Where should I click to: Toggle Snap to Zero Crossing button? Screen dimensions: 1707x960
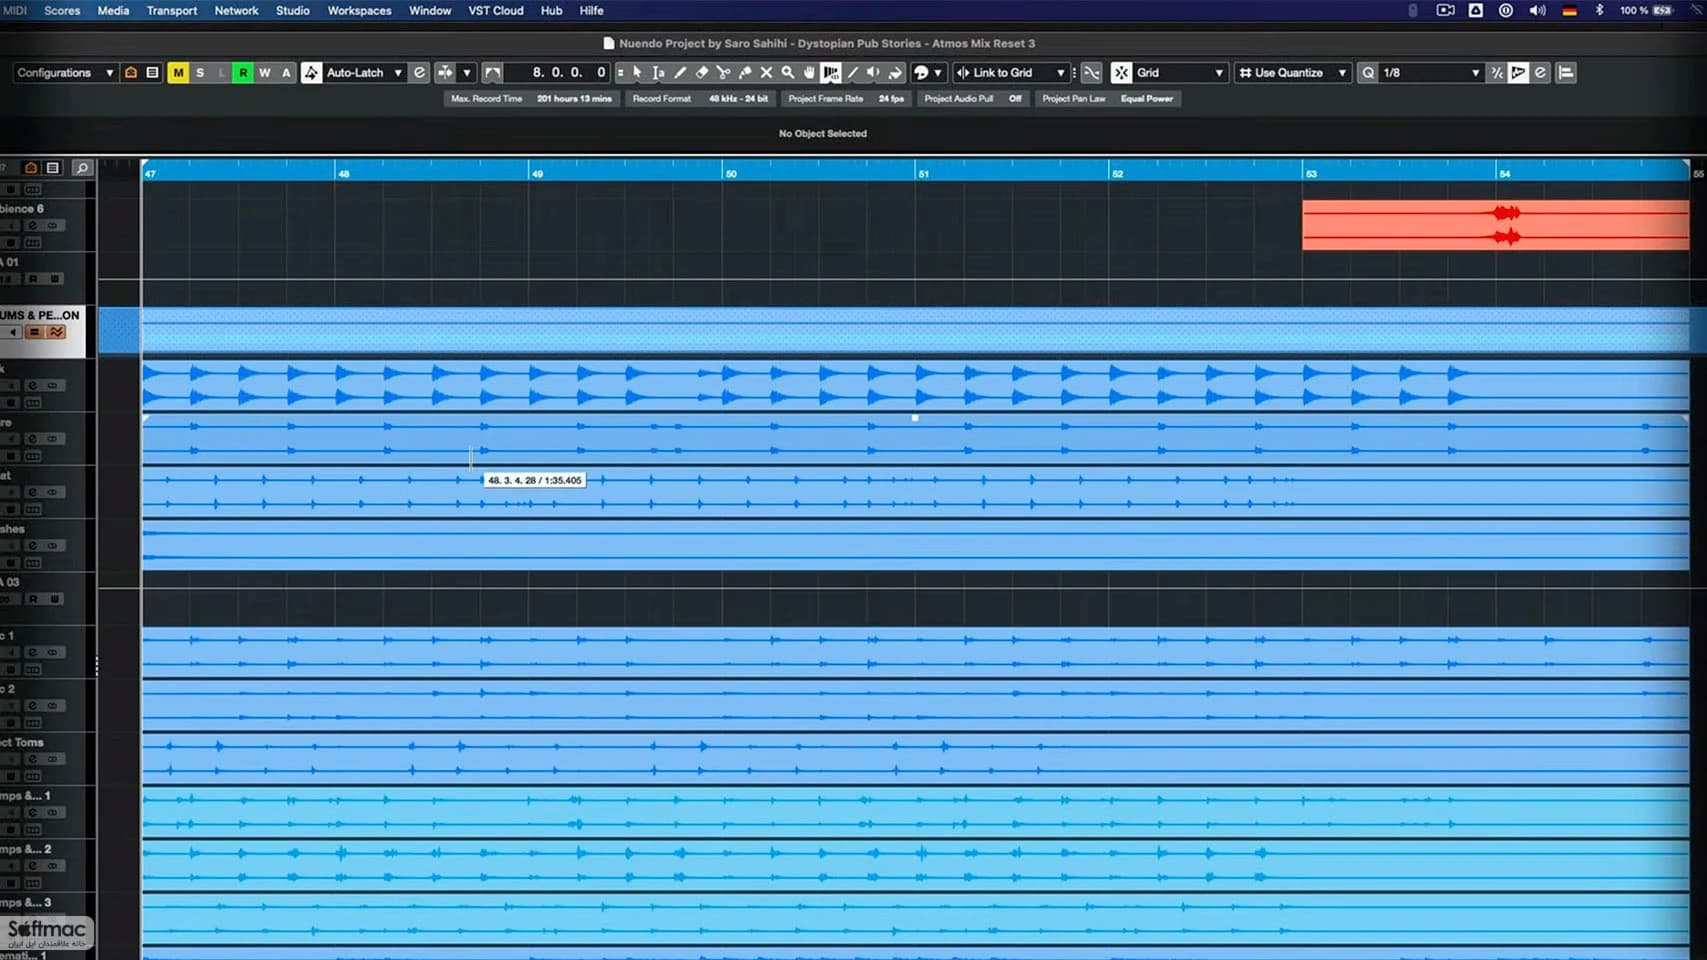pyautogui.click(x=1091, y=73)
